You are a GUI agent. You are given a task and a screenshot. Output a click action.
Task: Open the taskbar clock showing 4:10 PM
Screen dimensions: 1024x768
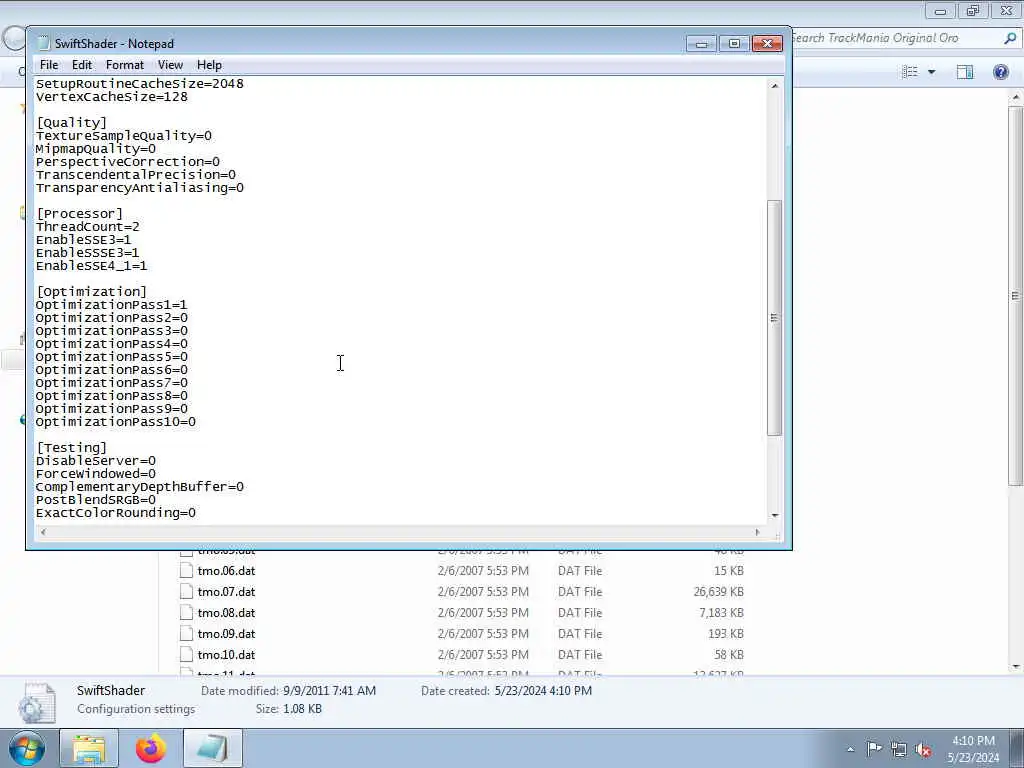pyautogui.click(x=972, y=749)
